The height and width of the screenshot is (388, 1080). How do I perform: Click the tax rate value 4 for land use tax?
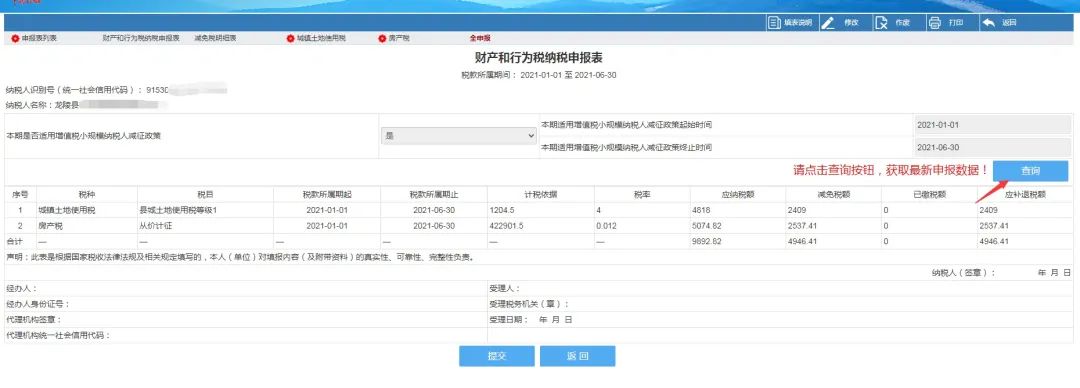600,210
